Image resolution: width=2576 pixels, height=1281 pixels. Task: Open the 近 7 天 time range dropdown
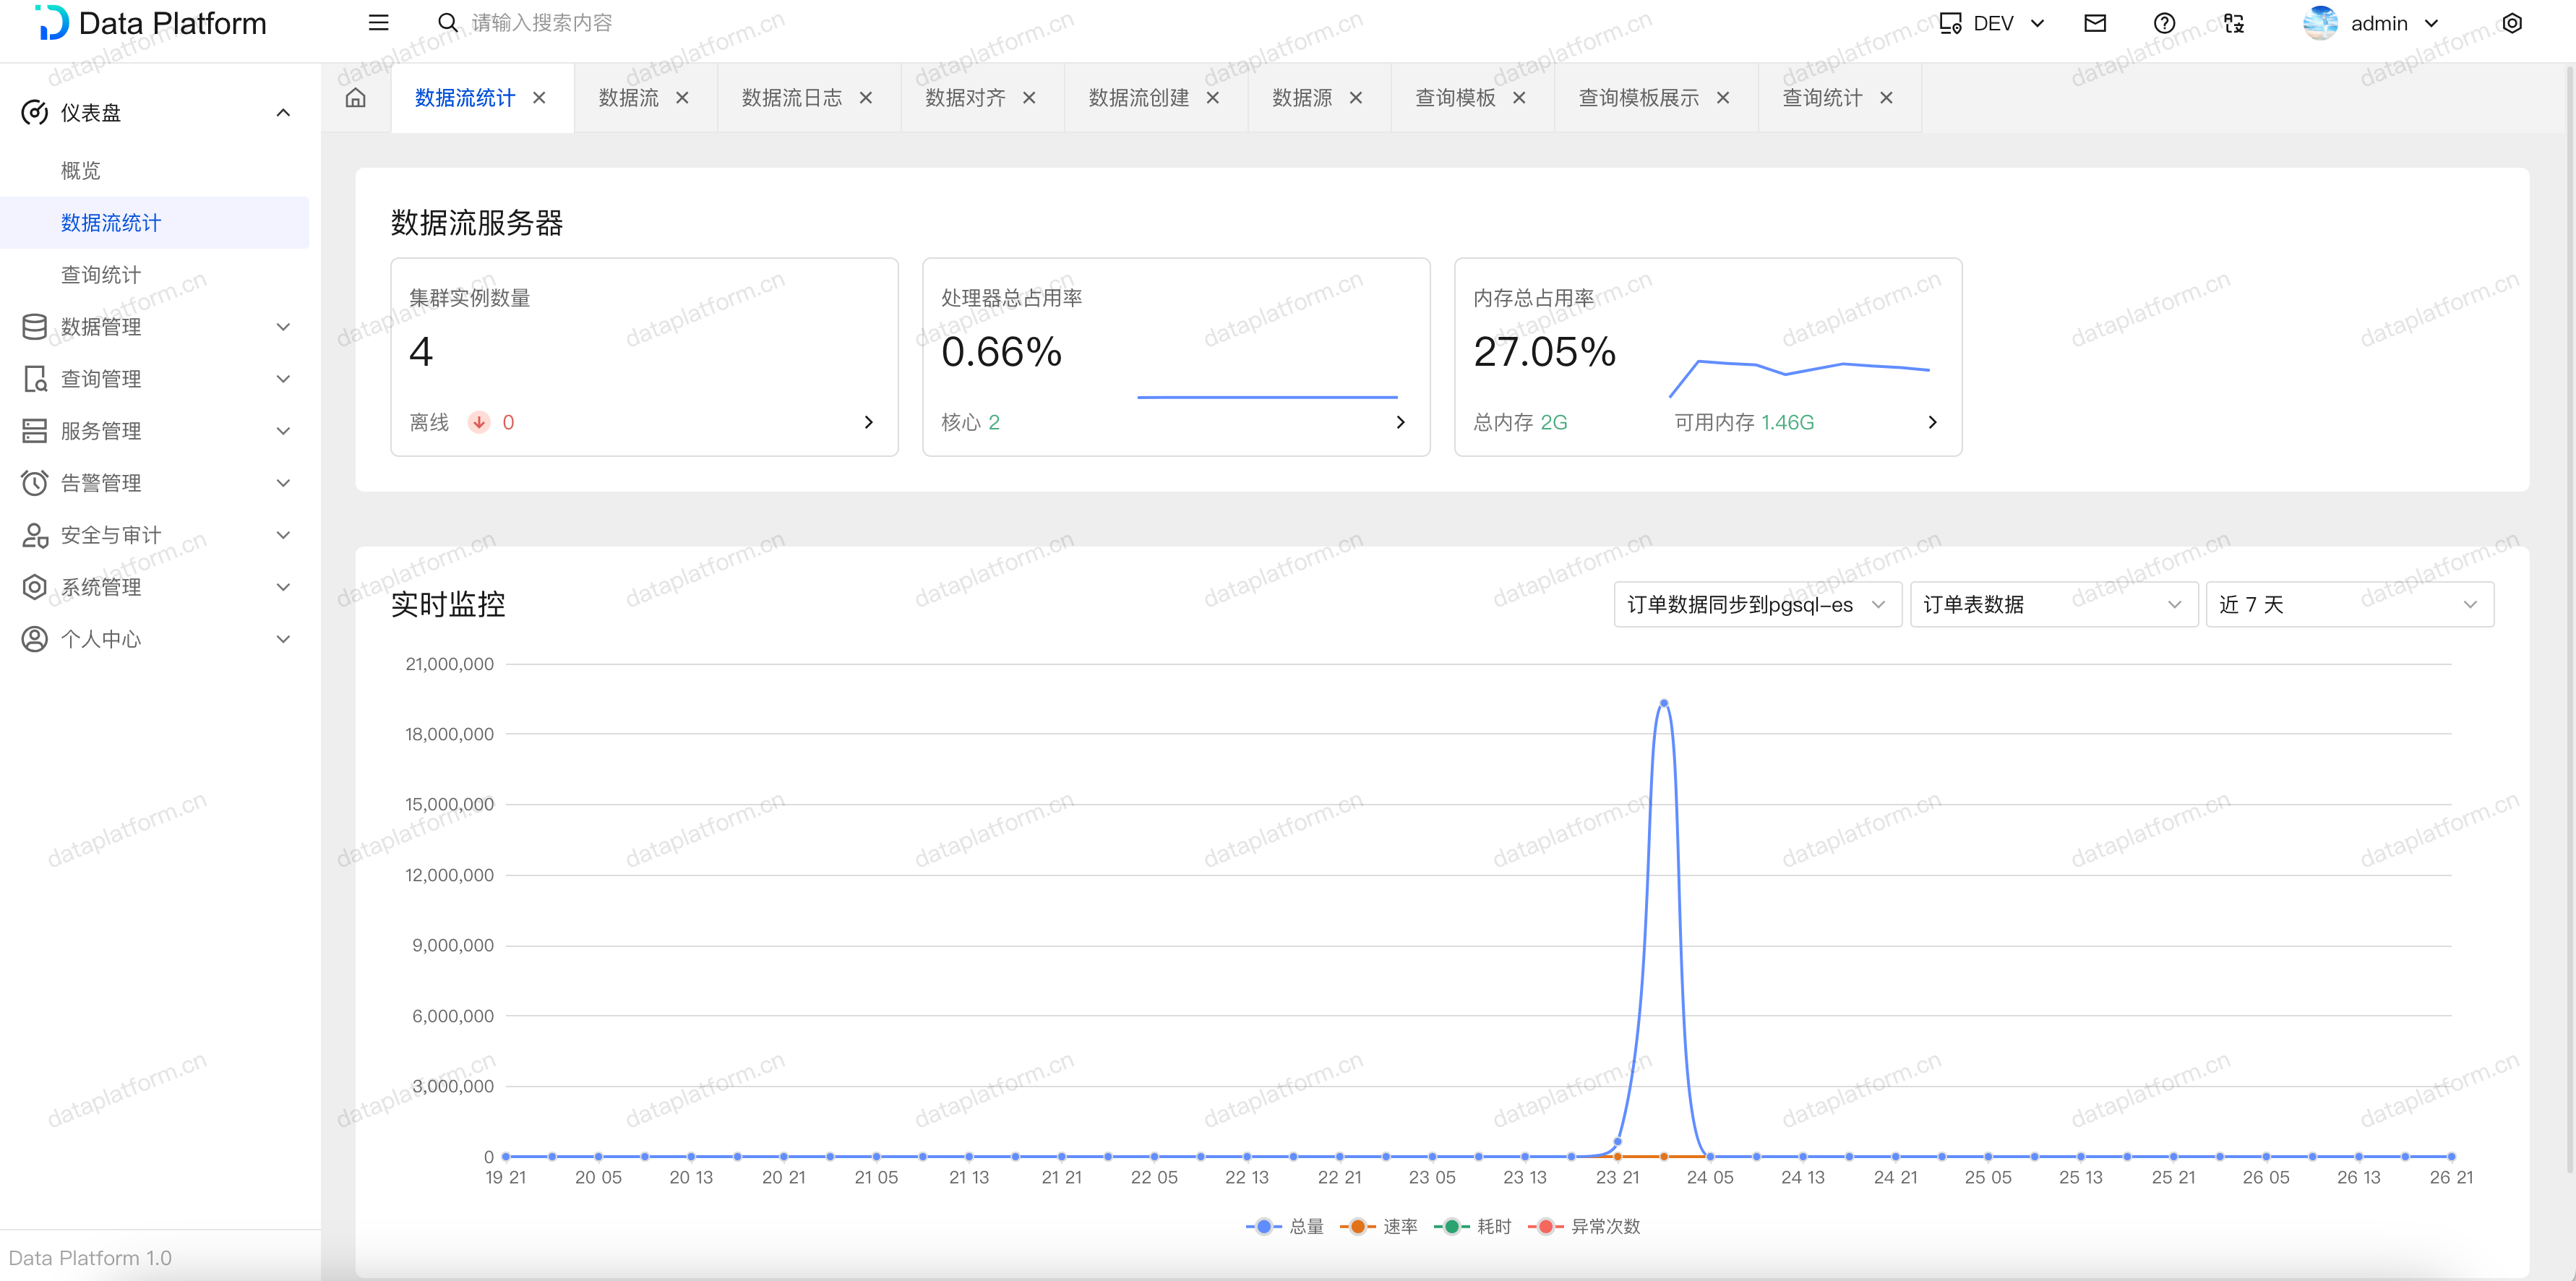[2349, 605]
